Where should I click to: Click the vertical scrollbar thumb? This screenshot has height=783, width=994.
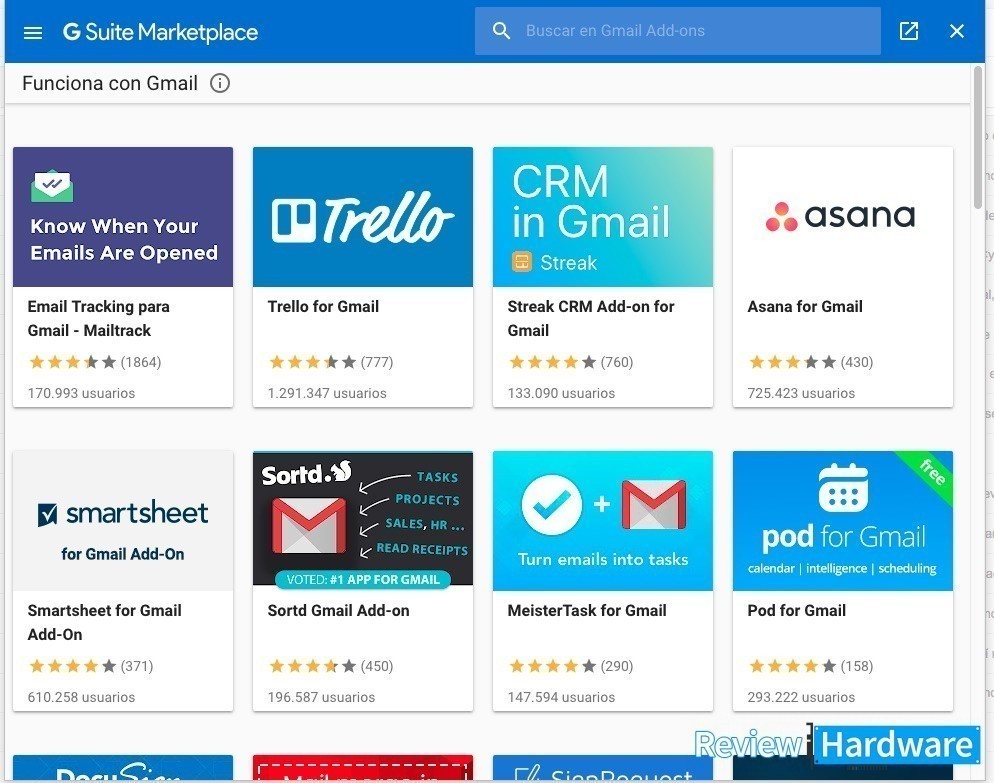(978, 136)
